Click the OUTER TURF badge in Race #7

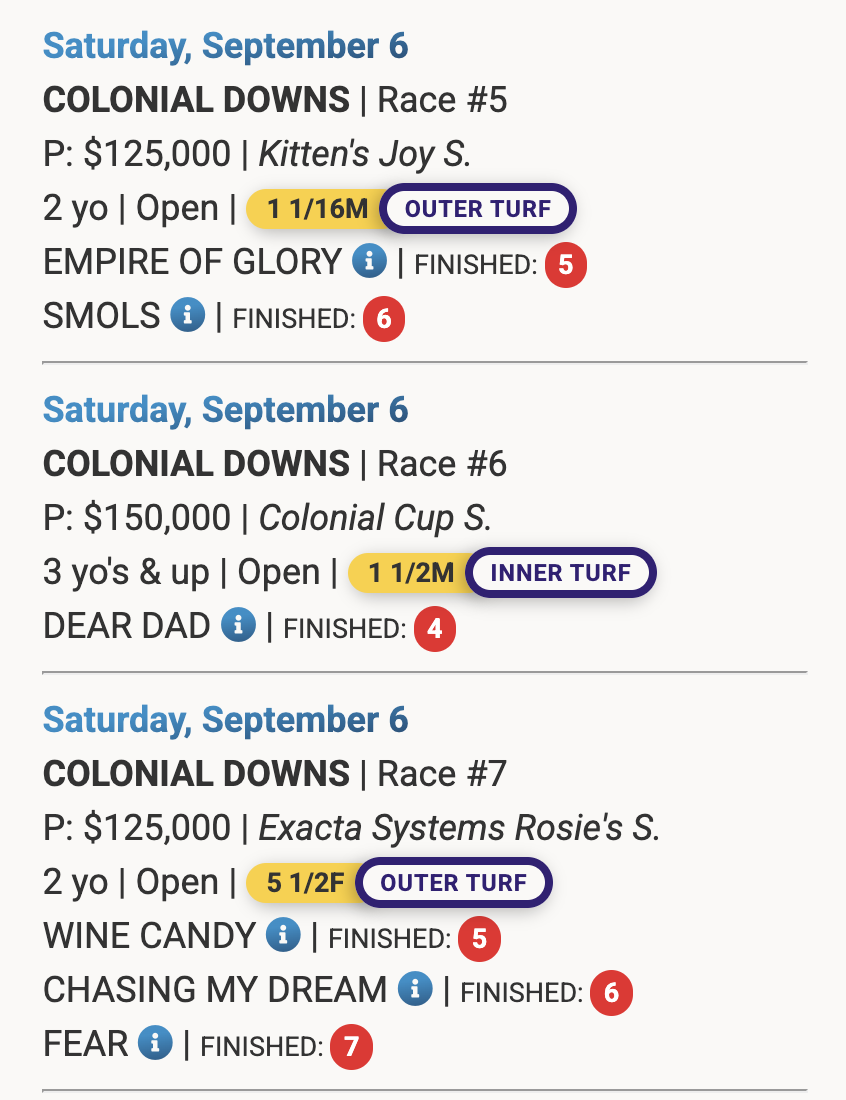(454, 883)
